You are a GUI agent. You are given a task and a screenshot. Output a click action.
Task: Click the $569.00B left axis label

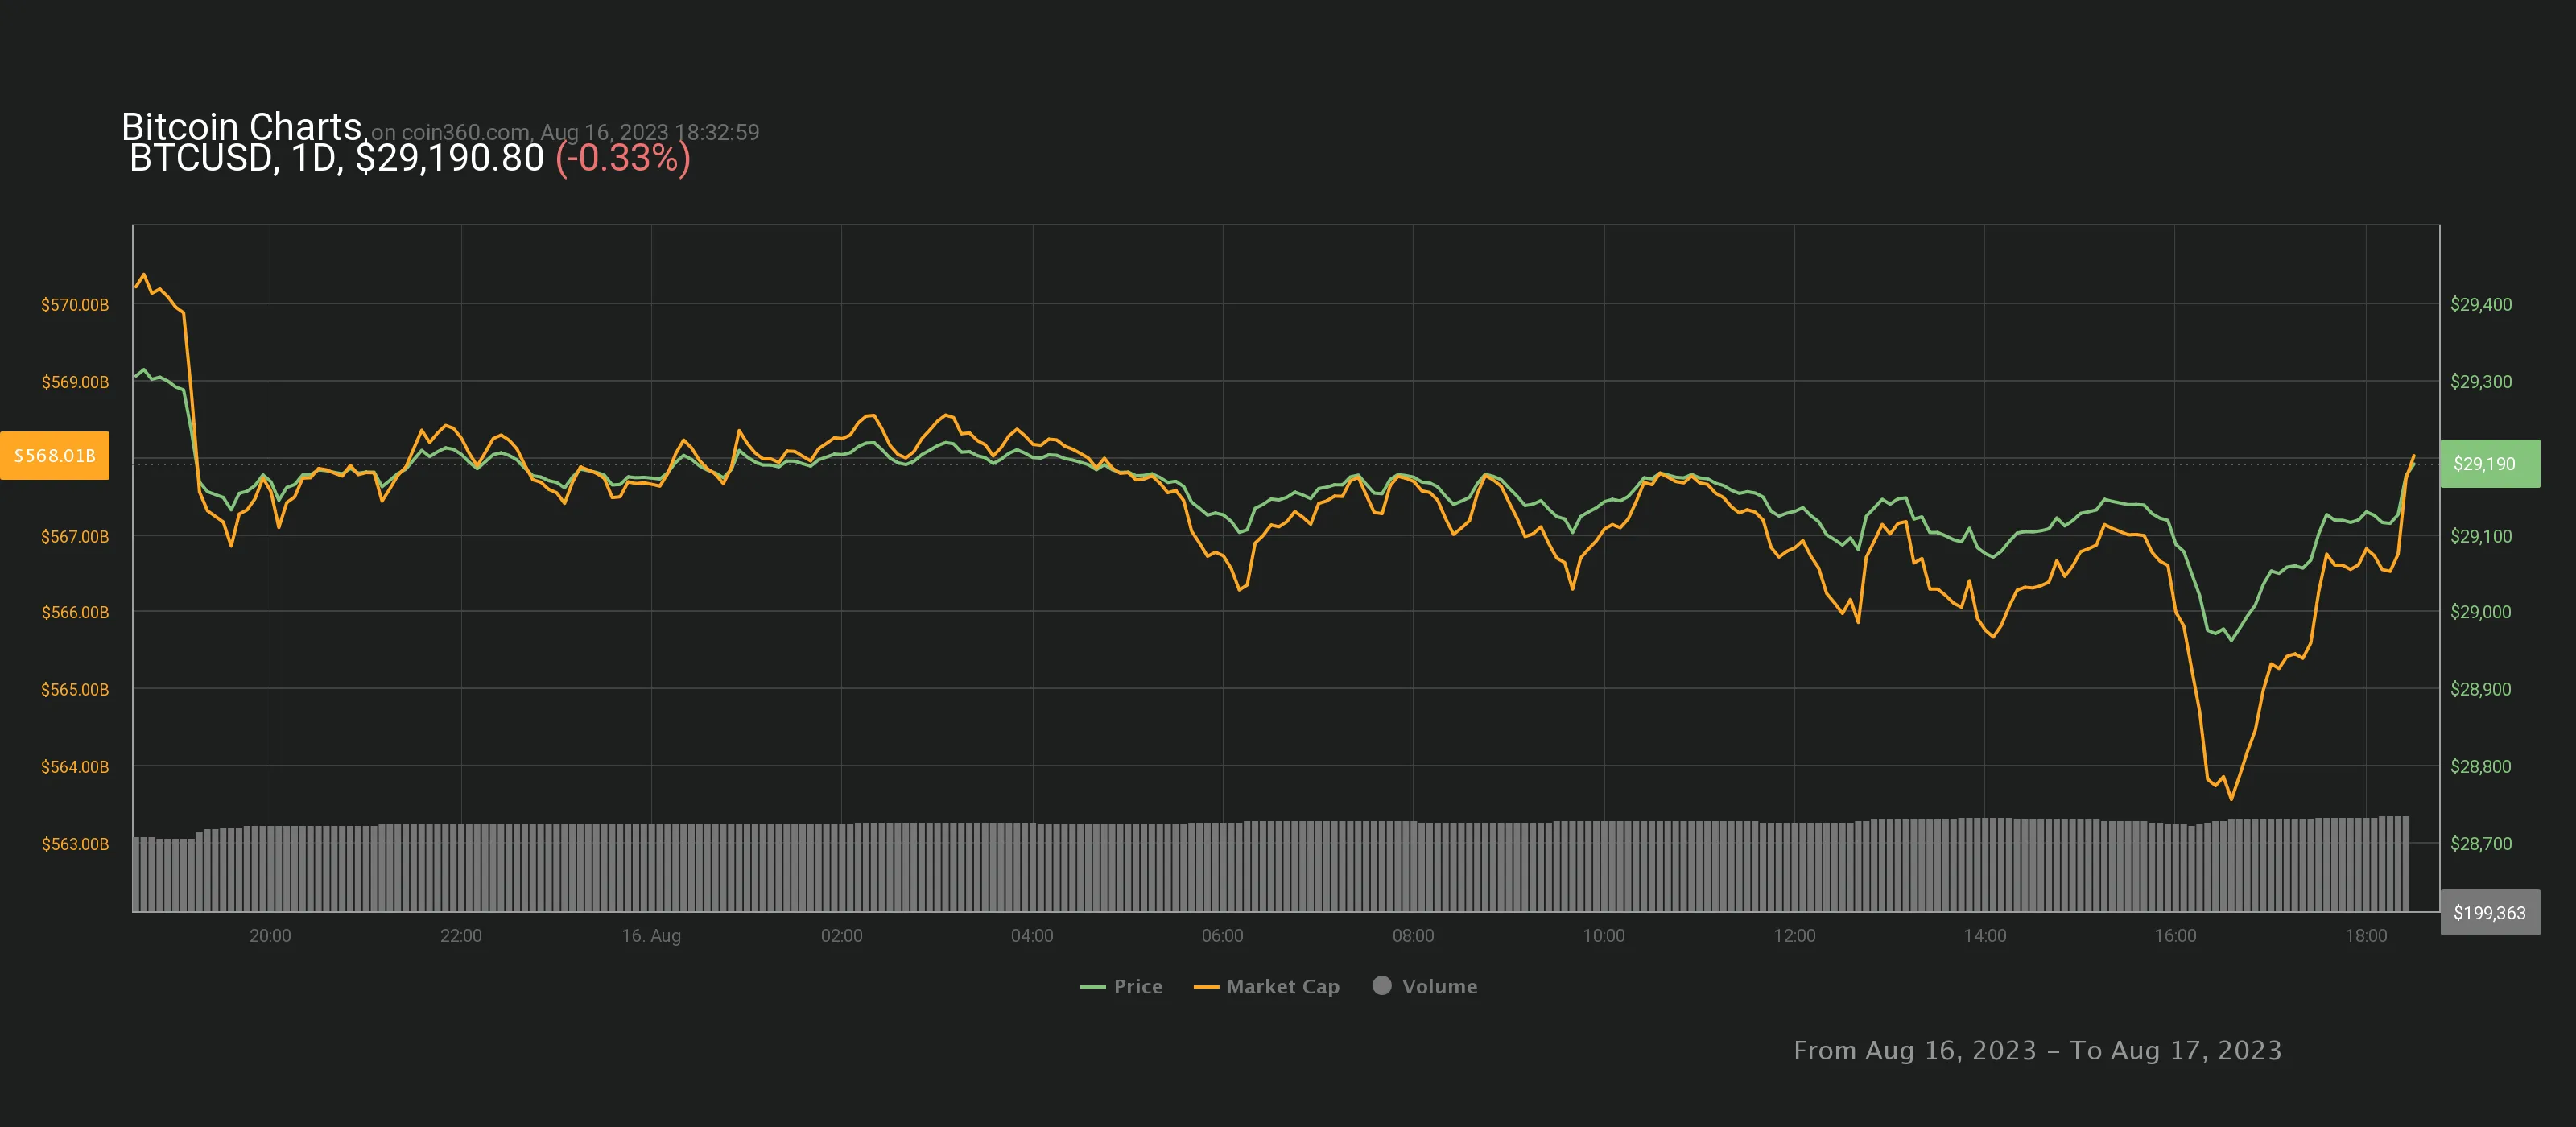(x=75, y=382)
